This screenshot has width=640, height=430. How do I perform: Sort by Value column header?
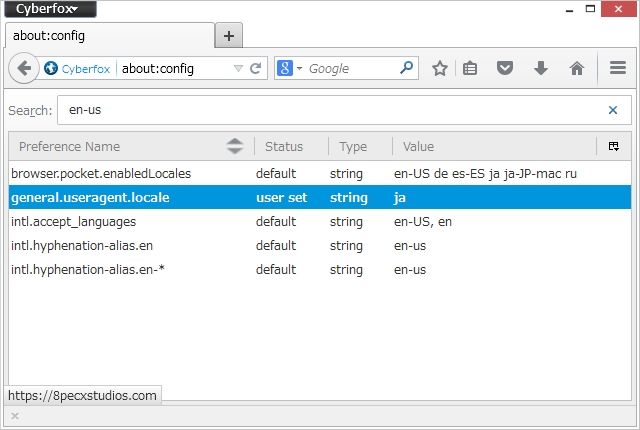point(494,146)
